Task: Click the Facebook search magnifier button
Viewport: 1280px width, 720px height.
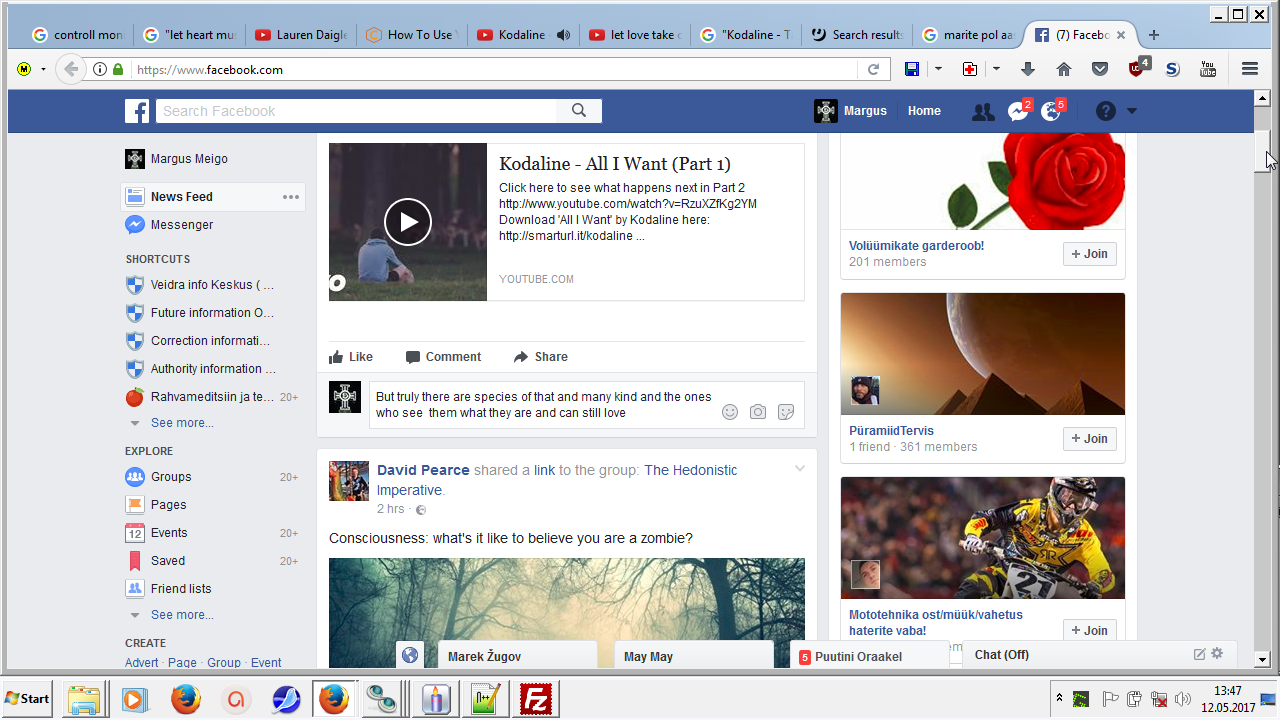Action: [579, 111]
